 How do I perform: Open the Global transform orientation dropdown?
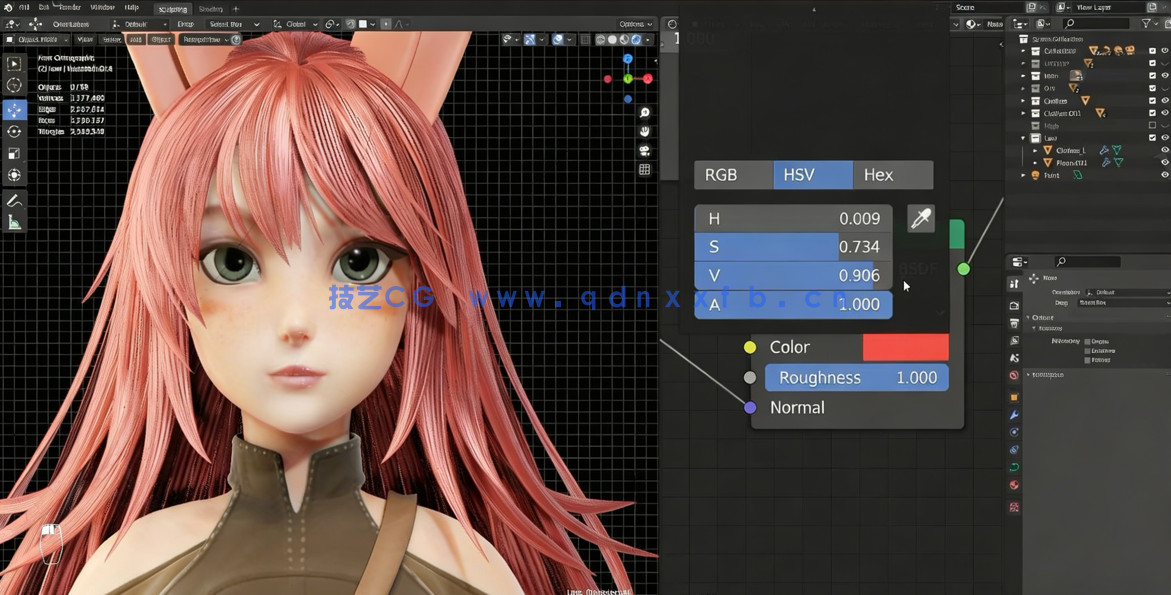295,24
